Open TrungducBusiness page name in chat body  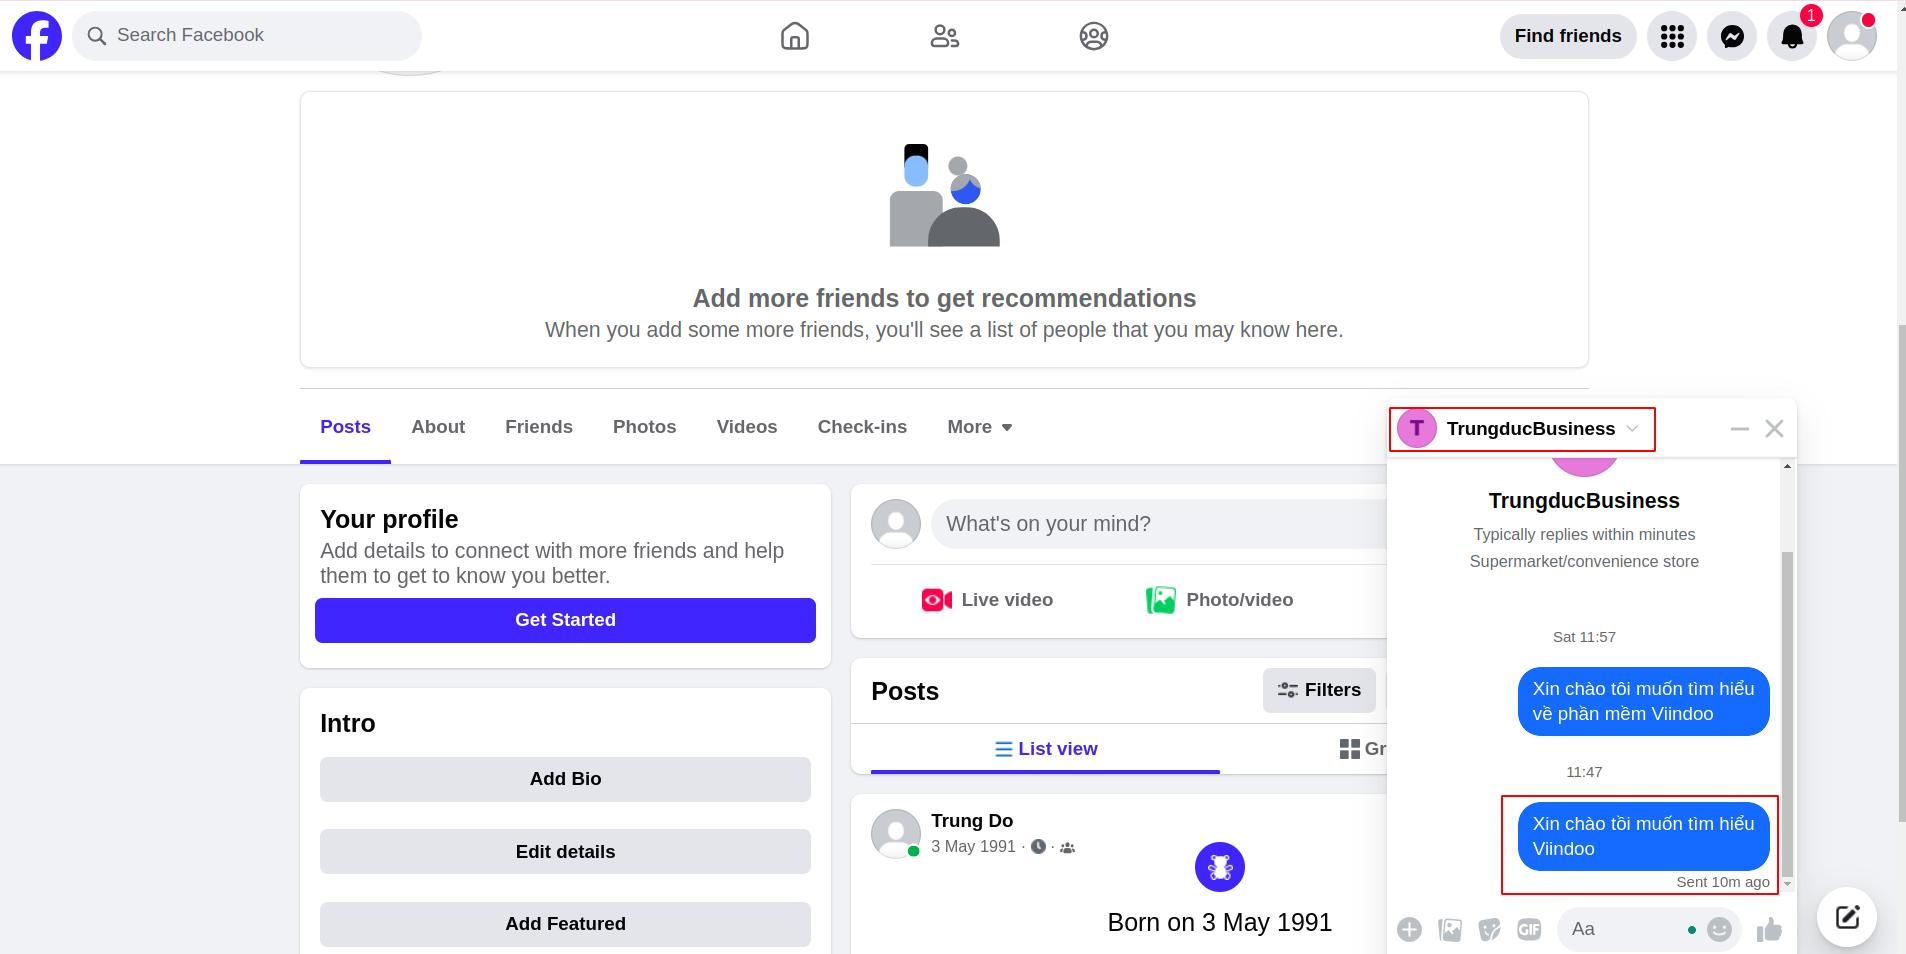pos(1584,501)
